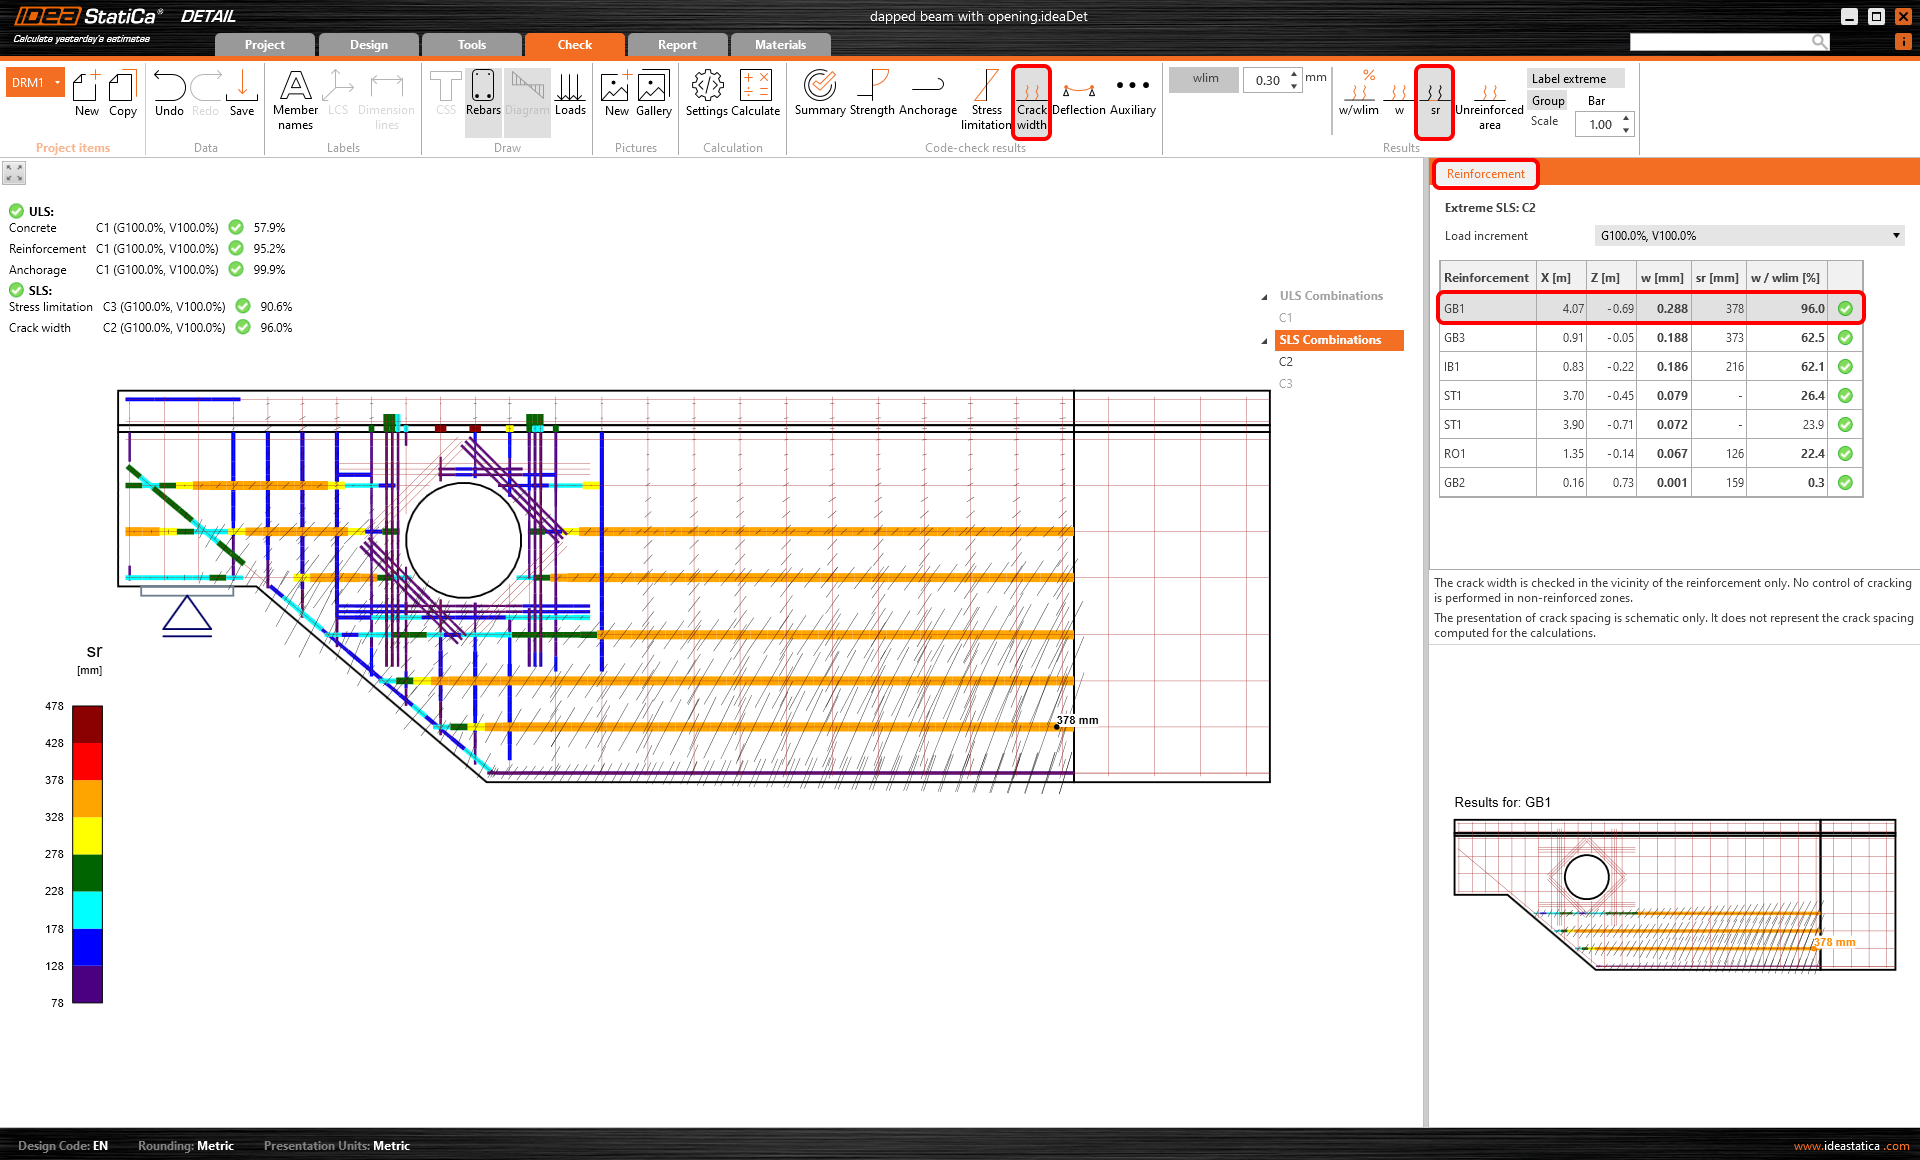Collapse the ULS Combinations tree group
Viewport: 1920px width, 1160px height.
(1265, 297)
